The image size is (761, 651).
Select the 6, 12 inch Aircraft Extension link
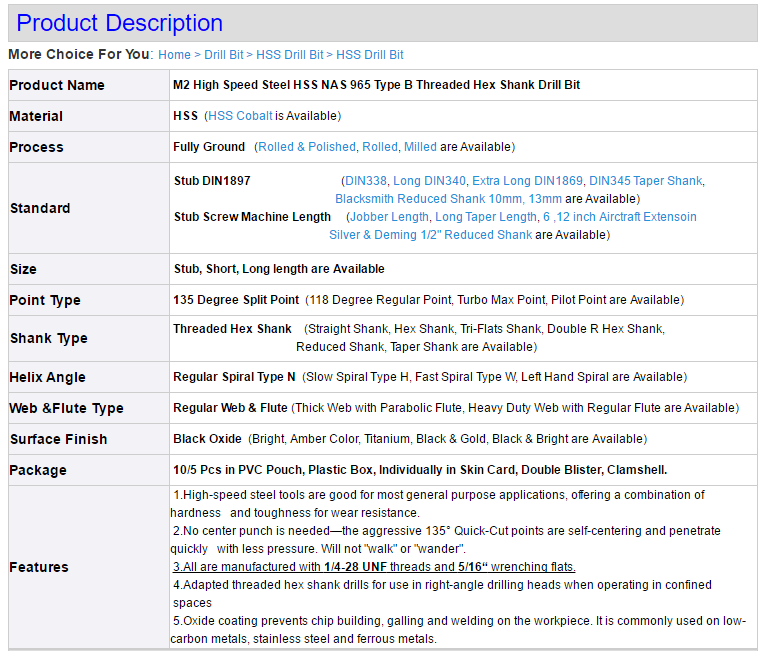click(x=620, y=217)
